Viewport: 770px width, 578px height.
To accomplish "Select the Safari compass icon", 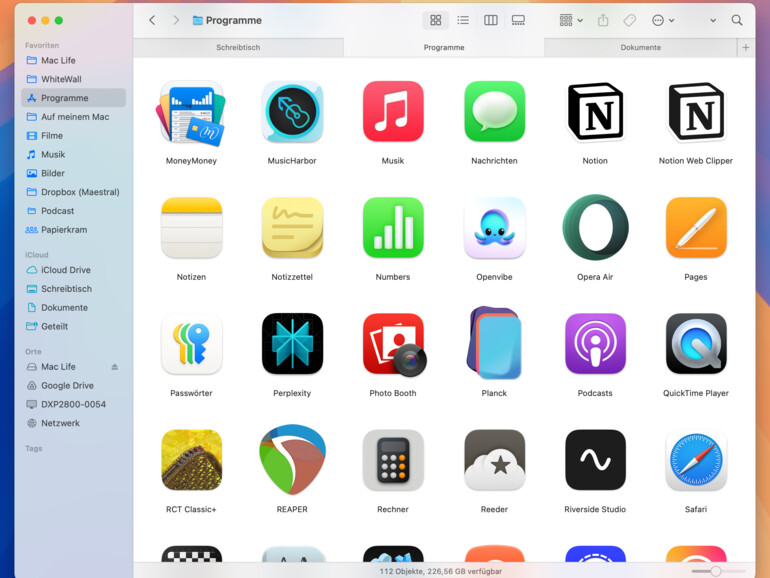I will click(696, 460).
